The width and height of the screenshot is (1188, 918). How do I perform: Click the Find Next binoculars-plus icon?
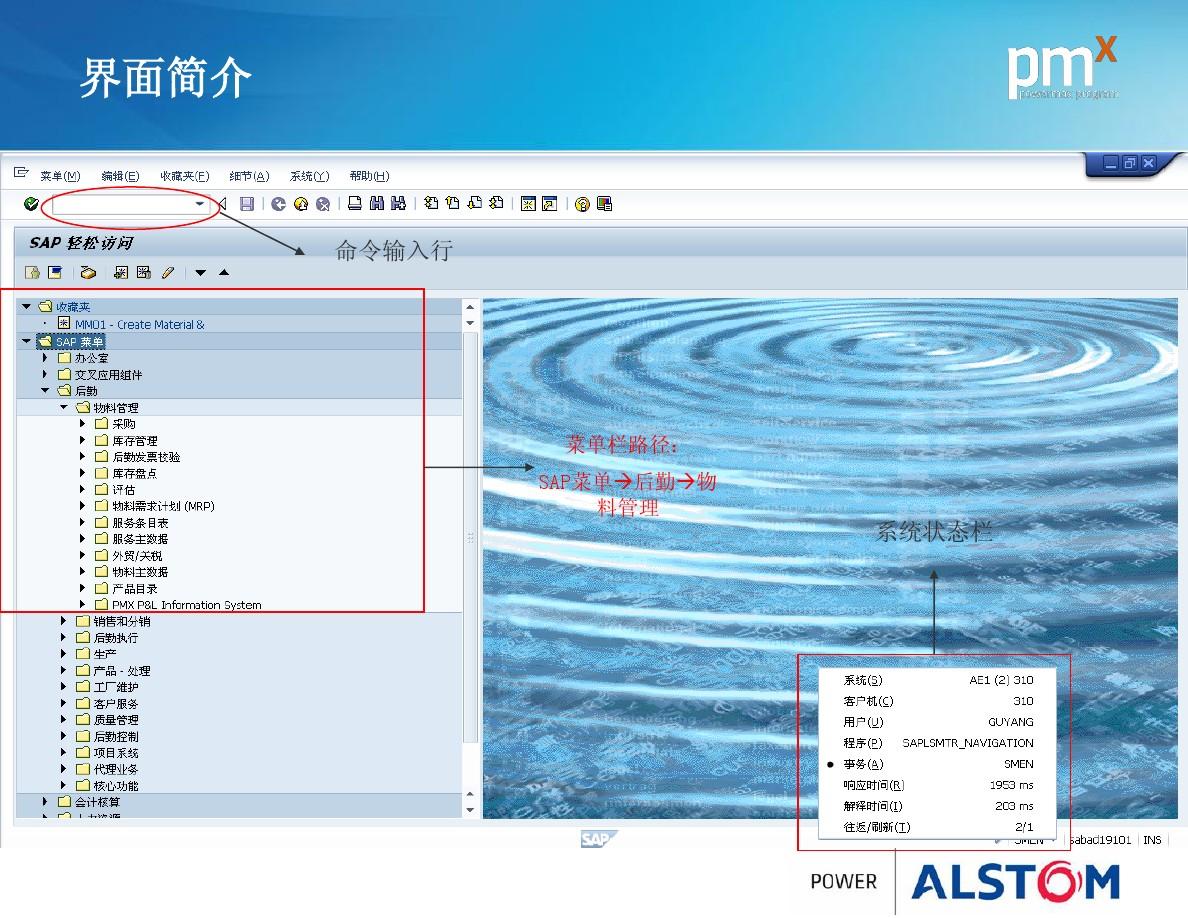tap(399, 203)
